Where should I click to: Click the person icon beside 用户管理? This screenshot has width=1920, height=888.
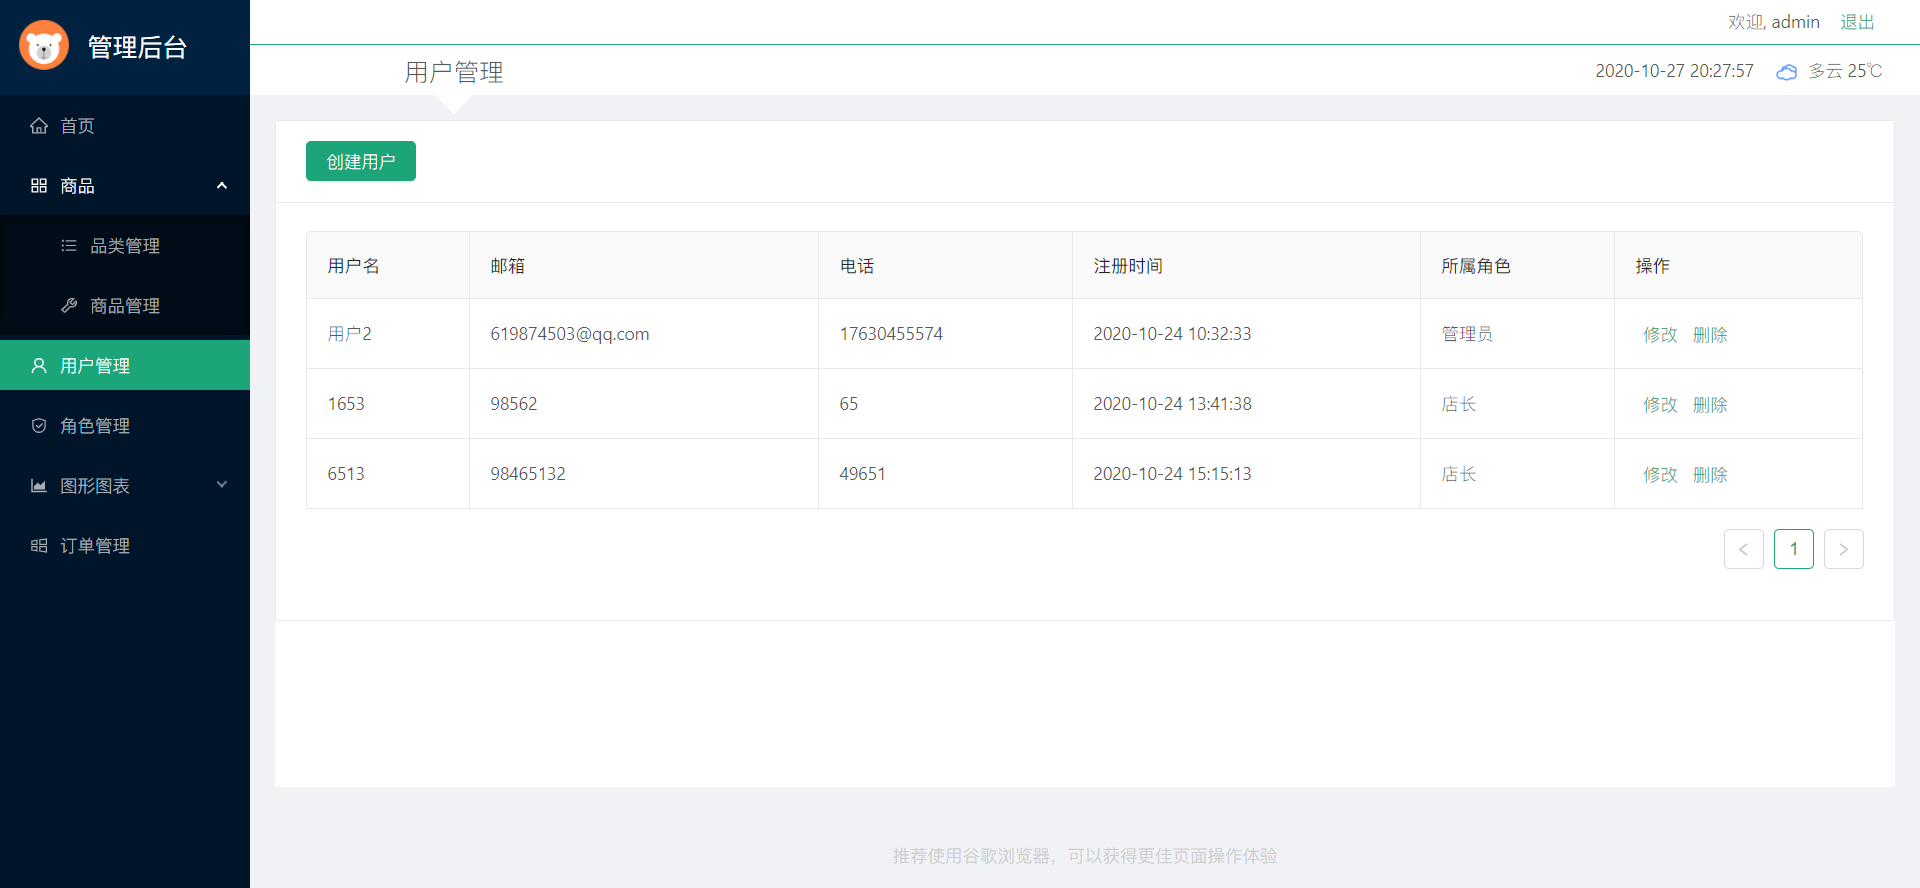pos(39,366)
